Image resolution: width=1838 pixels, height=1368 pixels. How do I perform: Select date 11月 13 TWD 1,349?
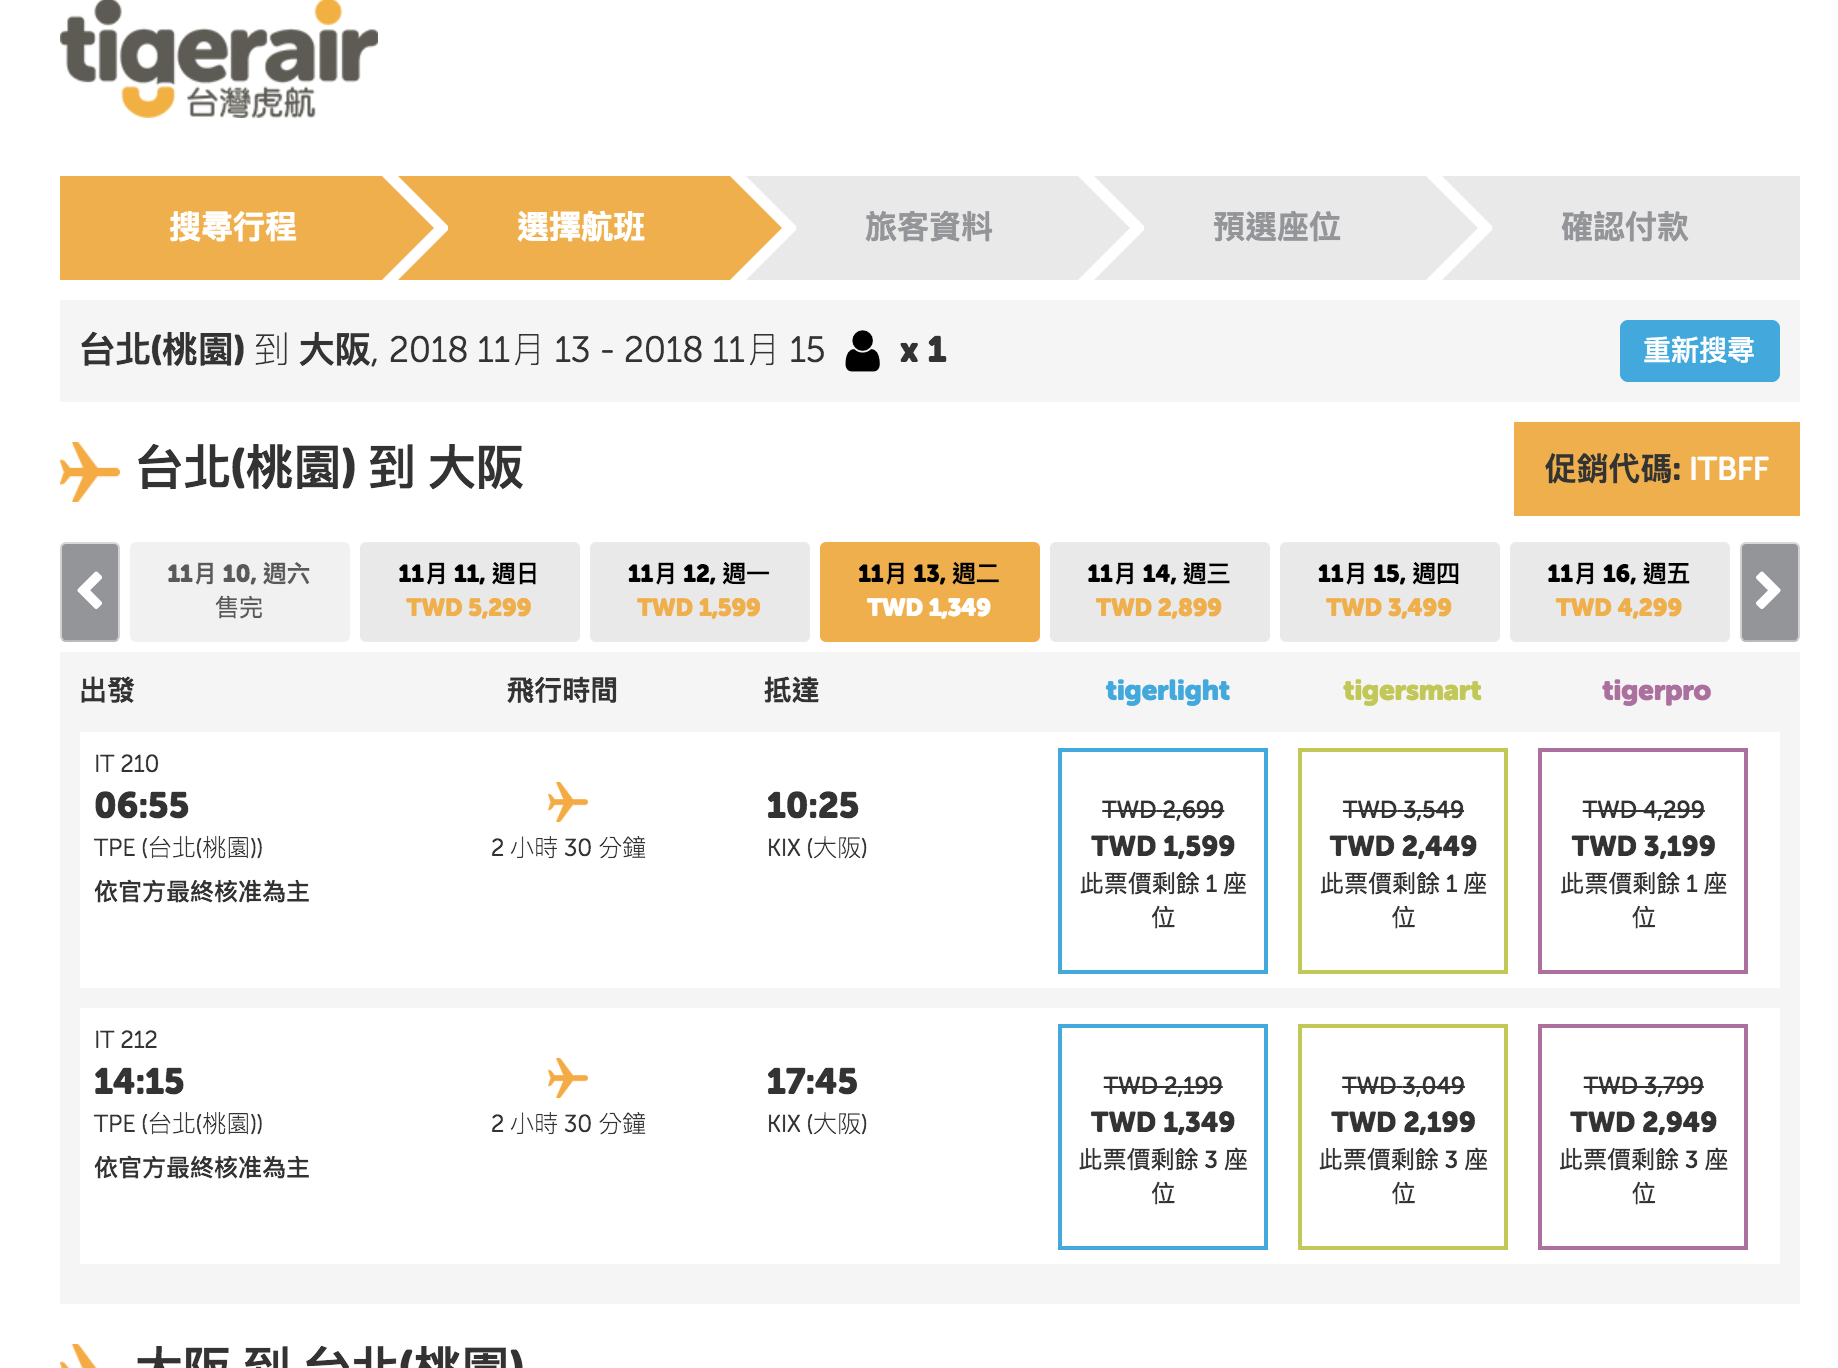click(x=929, y=592)
